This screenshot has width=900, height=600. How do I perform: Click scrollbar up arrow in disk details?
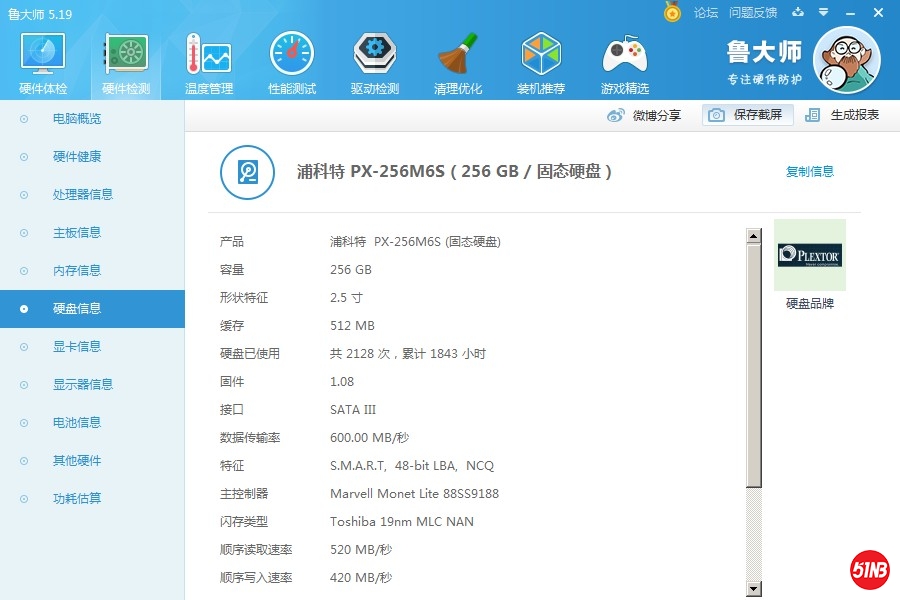(754, 235)
